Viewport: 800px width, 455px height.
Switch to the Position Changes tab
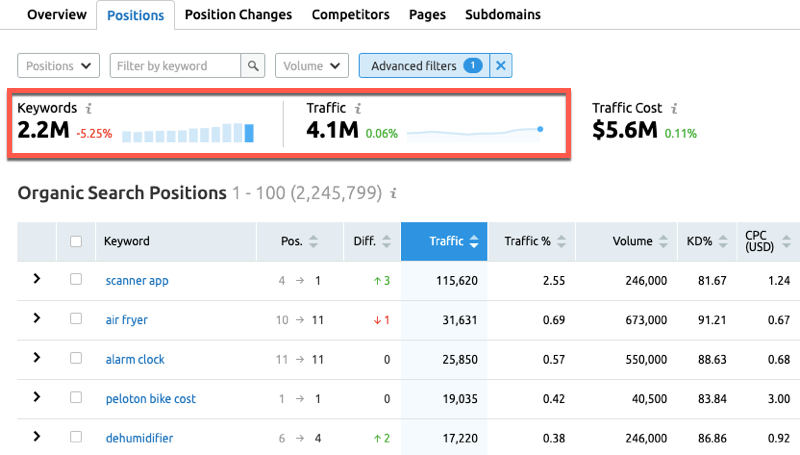pyautogui.click(x=238, y=15)
